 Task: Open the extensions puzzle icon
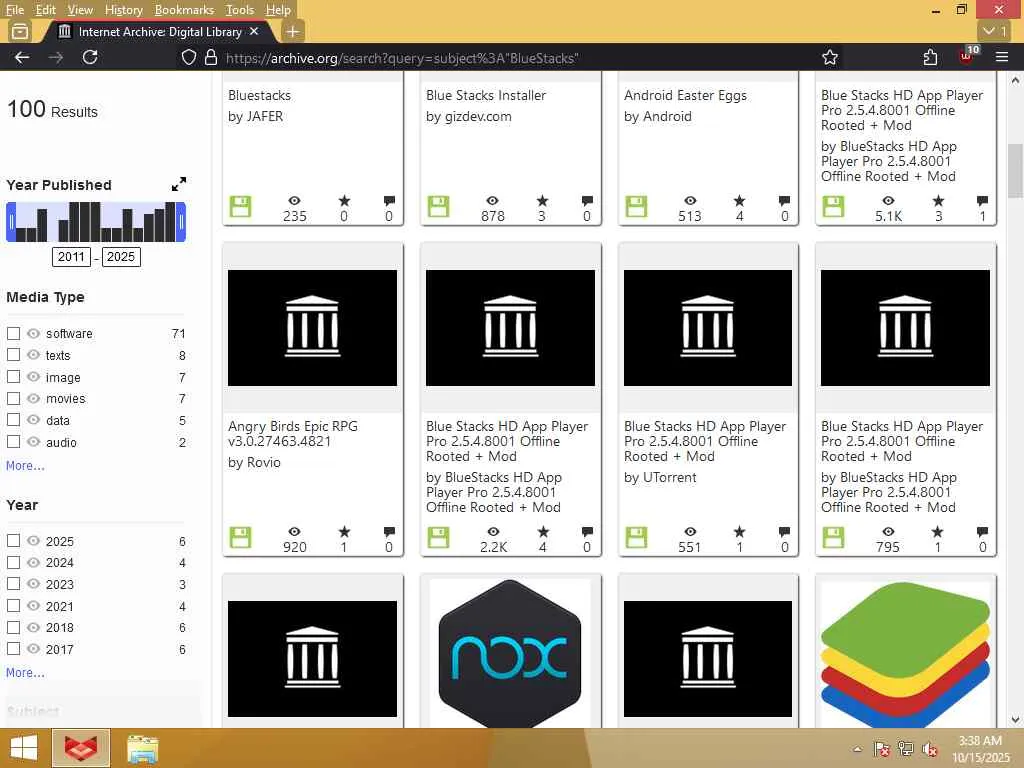931,57
